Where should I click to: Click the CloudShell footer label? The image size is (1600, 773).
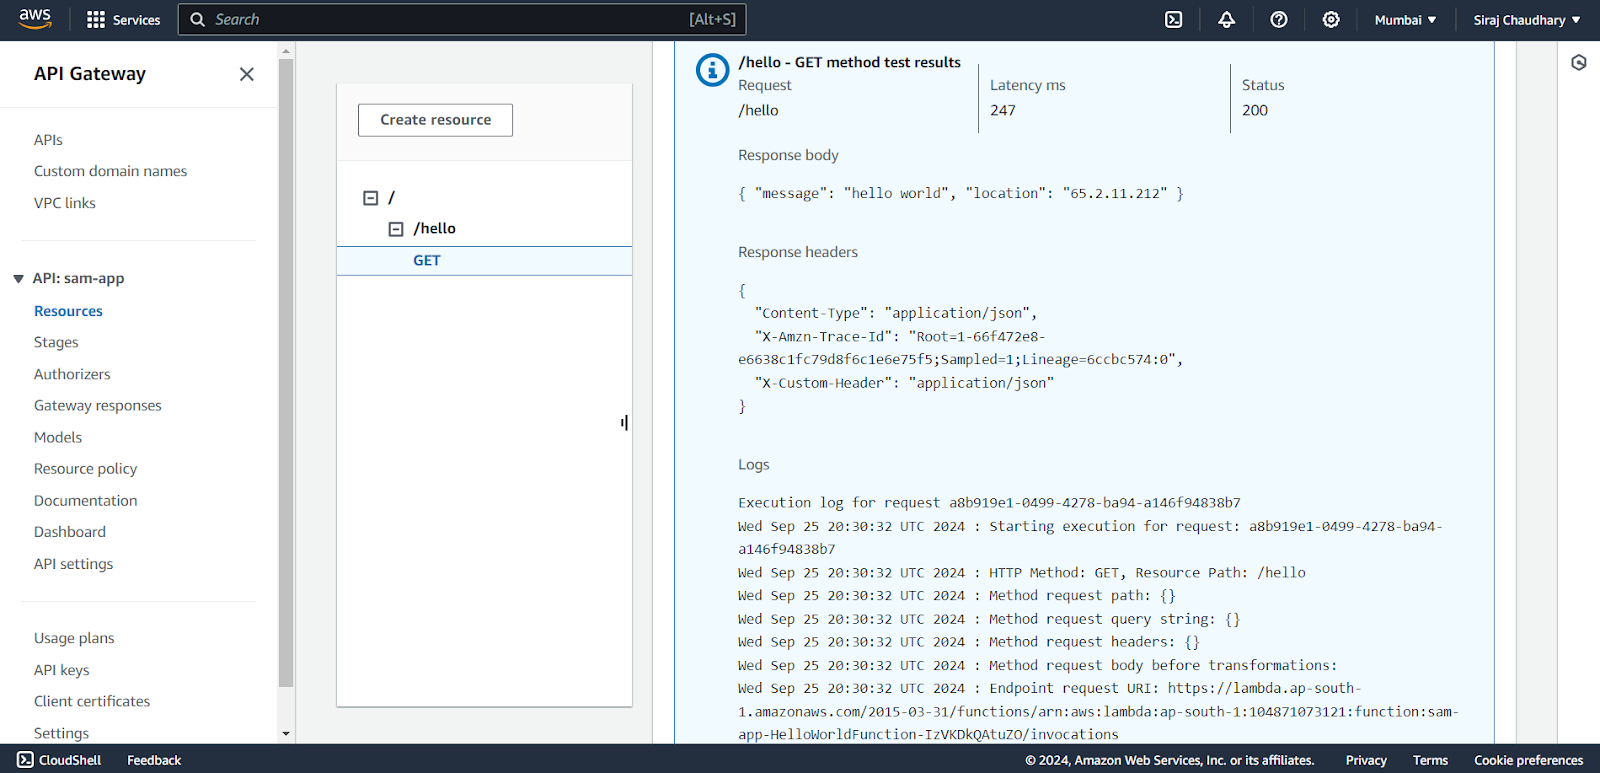point(70,760)
